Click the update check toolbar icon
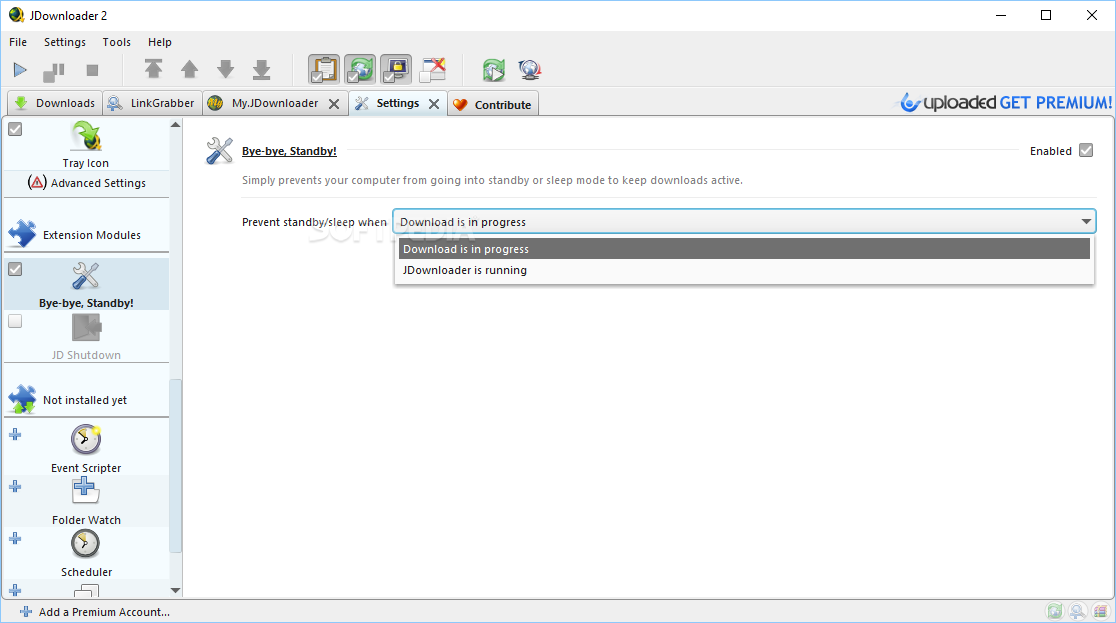This screenshot has height=623, width=1116. (x=493, y=70)
